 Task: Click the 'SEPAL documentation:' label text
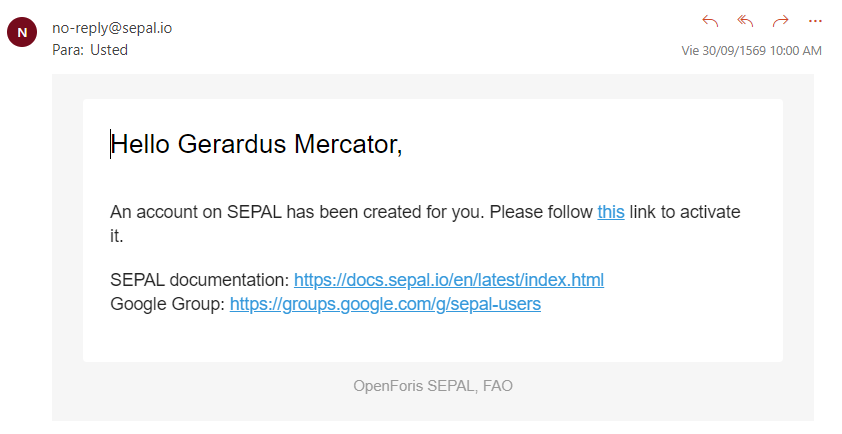[x=200, y=280]
